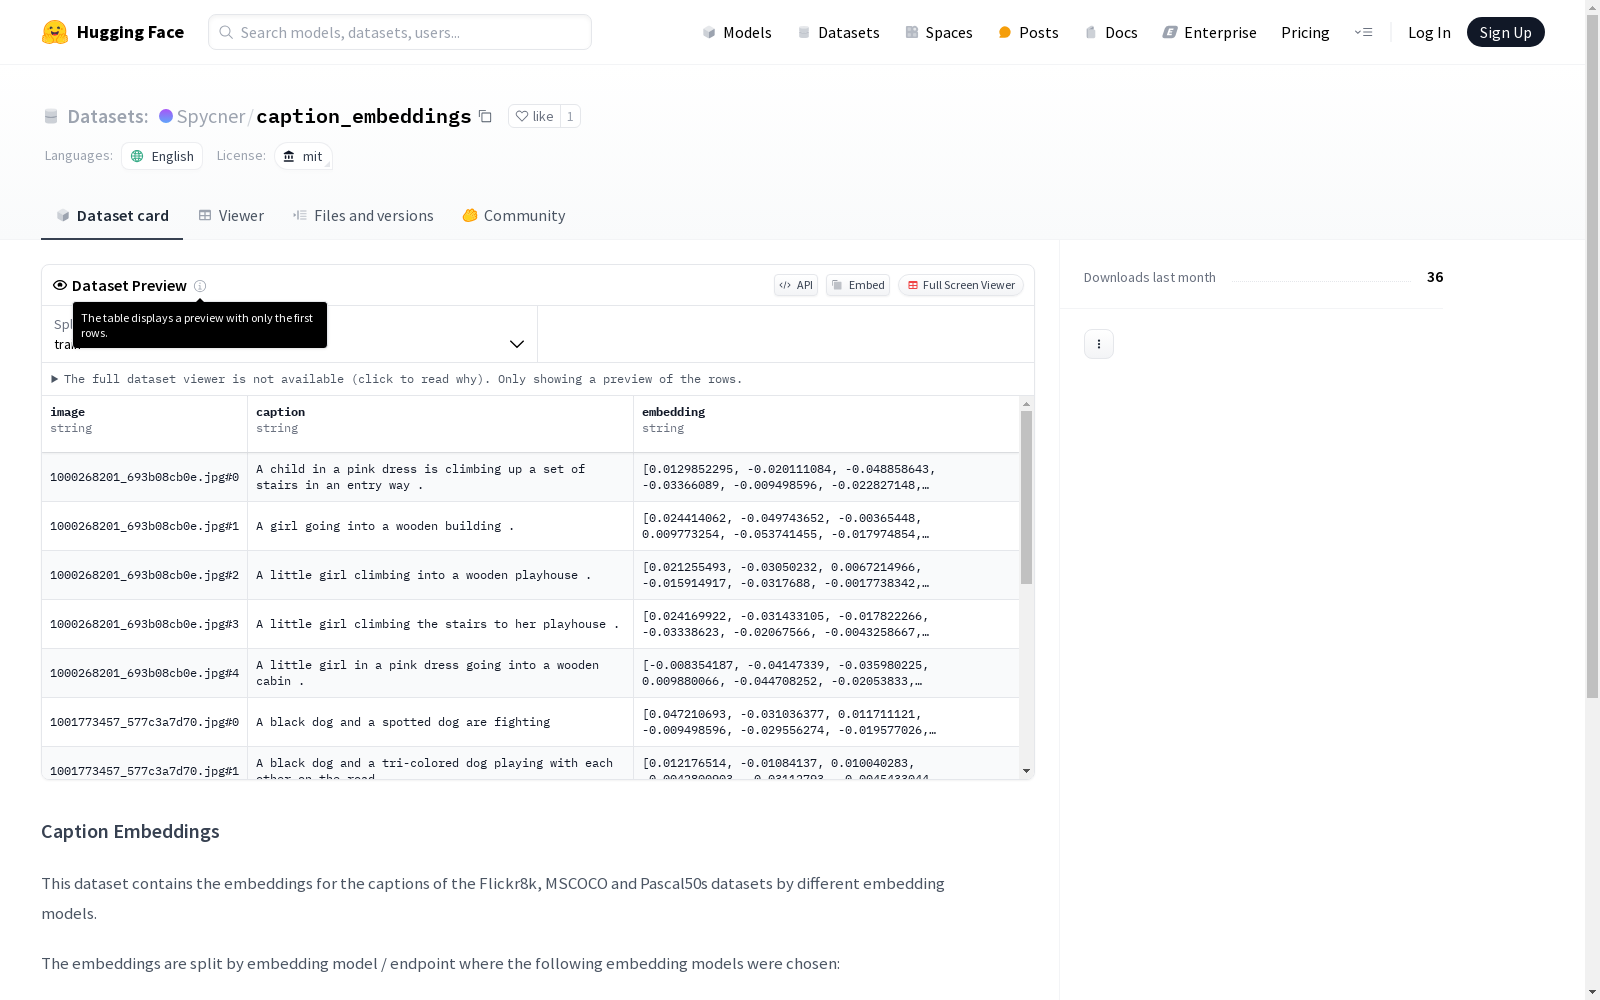This screenshot has height=1000, width=1600.
Task: Copy dataset name with the copy icon
Action: tap(485, 116)
